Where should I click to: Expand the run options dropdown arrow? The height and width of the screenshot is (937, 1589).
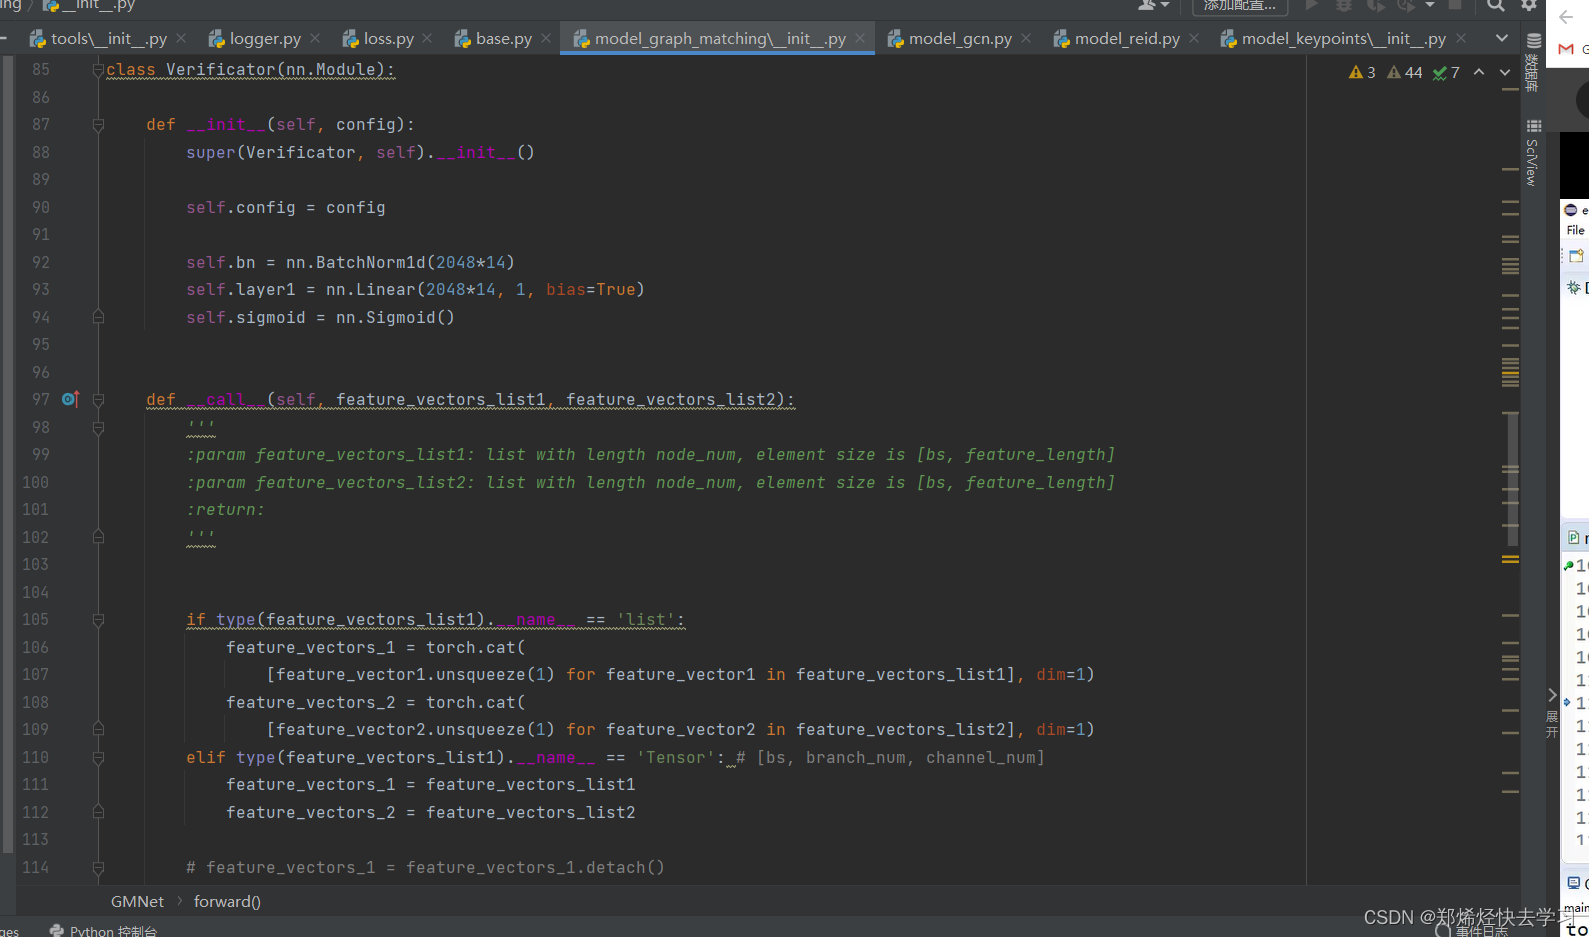point(1430,5)
